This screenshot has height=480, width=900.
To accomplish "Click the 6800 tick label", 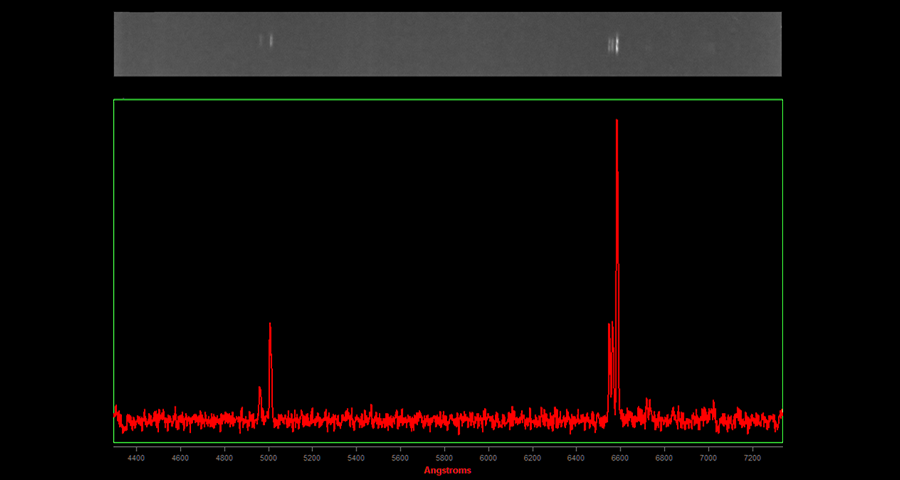I will pos(664,458).
